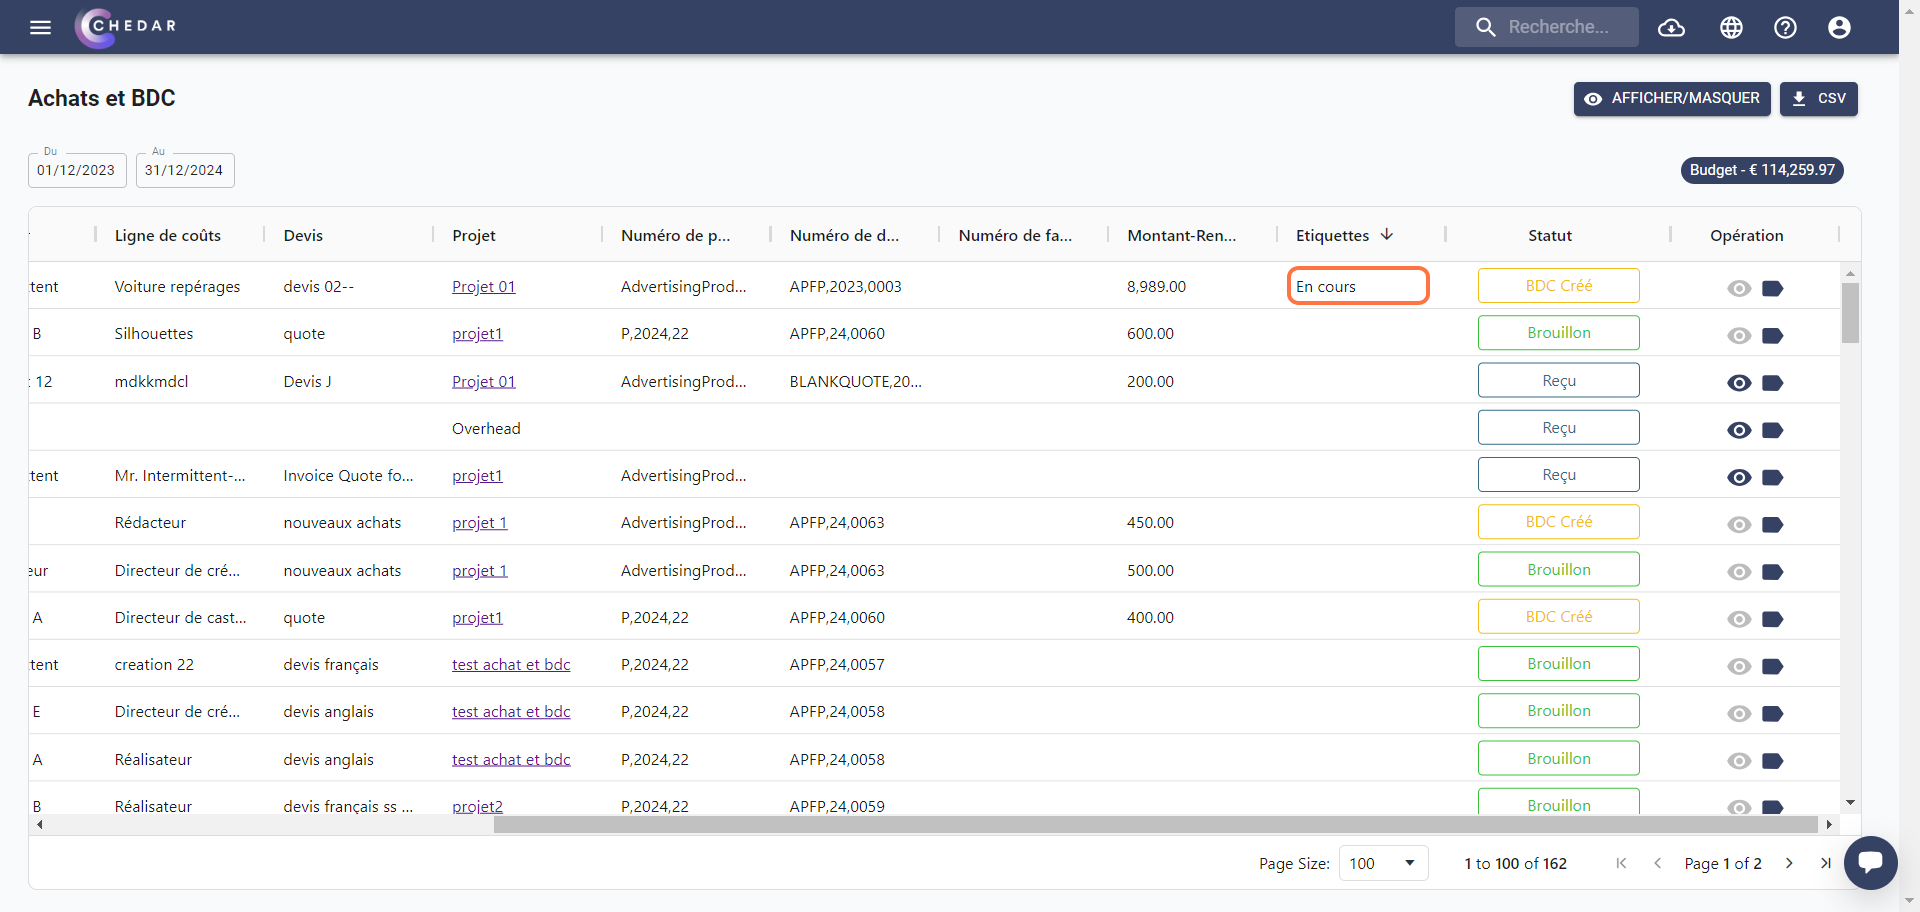Click tag icon in Voiture repérages row

click(1772, 288)
